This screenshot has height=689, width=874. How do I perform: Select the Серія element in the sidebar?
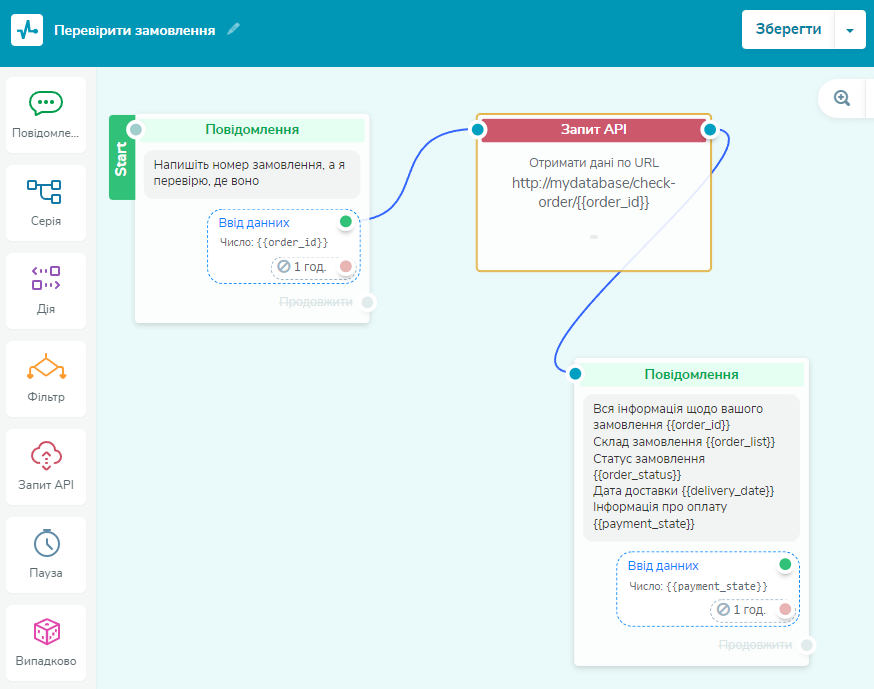pos(45,201)
